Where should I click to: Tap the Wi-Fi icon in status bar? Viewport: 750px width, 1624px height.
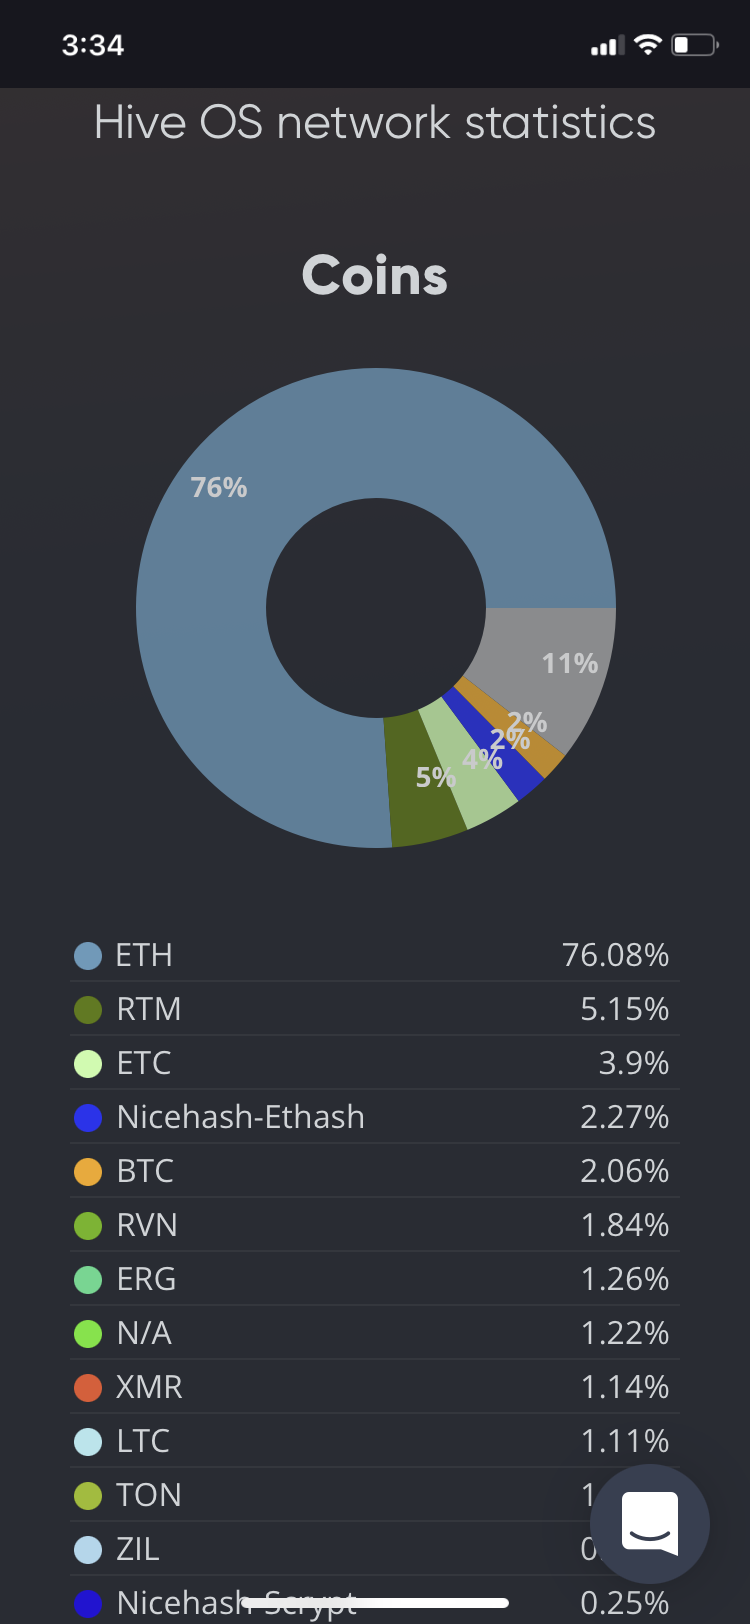tap(648, 45)
